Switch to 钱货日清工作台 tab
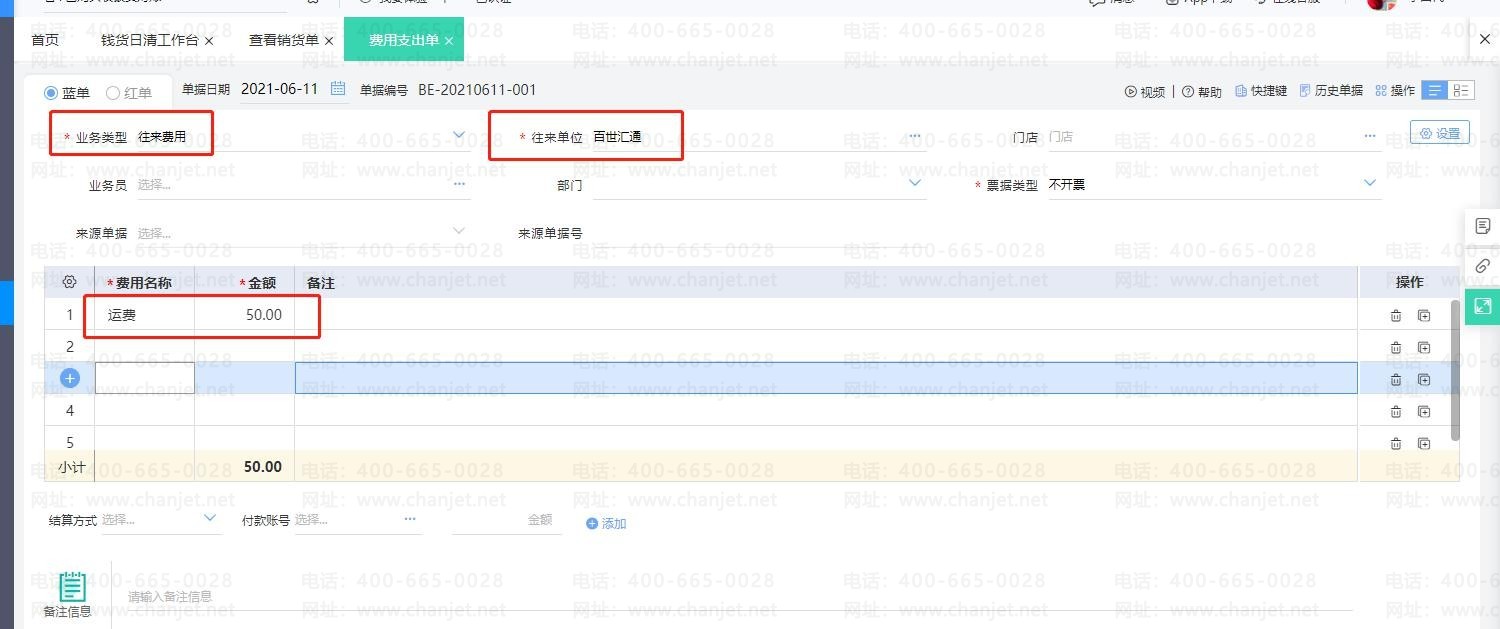 (149, 40)
